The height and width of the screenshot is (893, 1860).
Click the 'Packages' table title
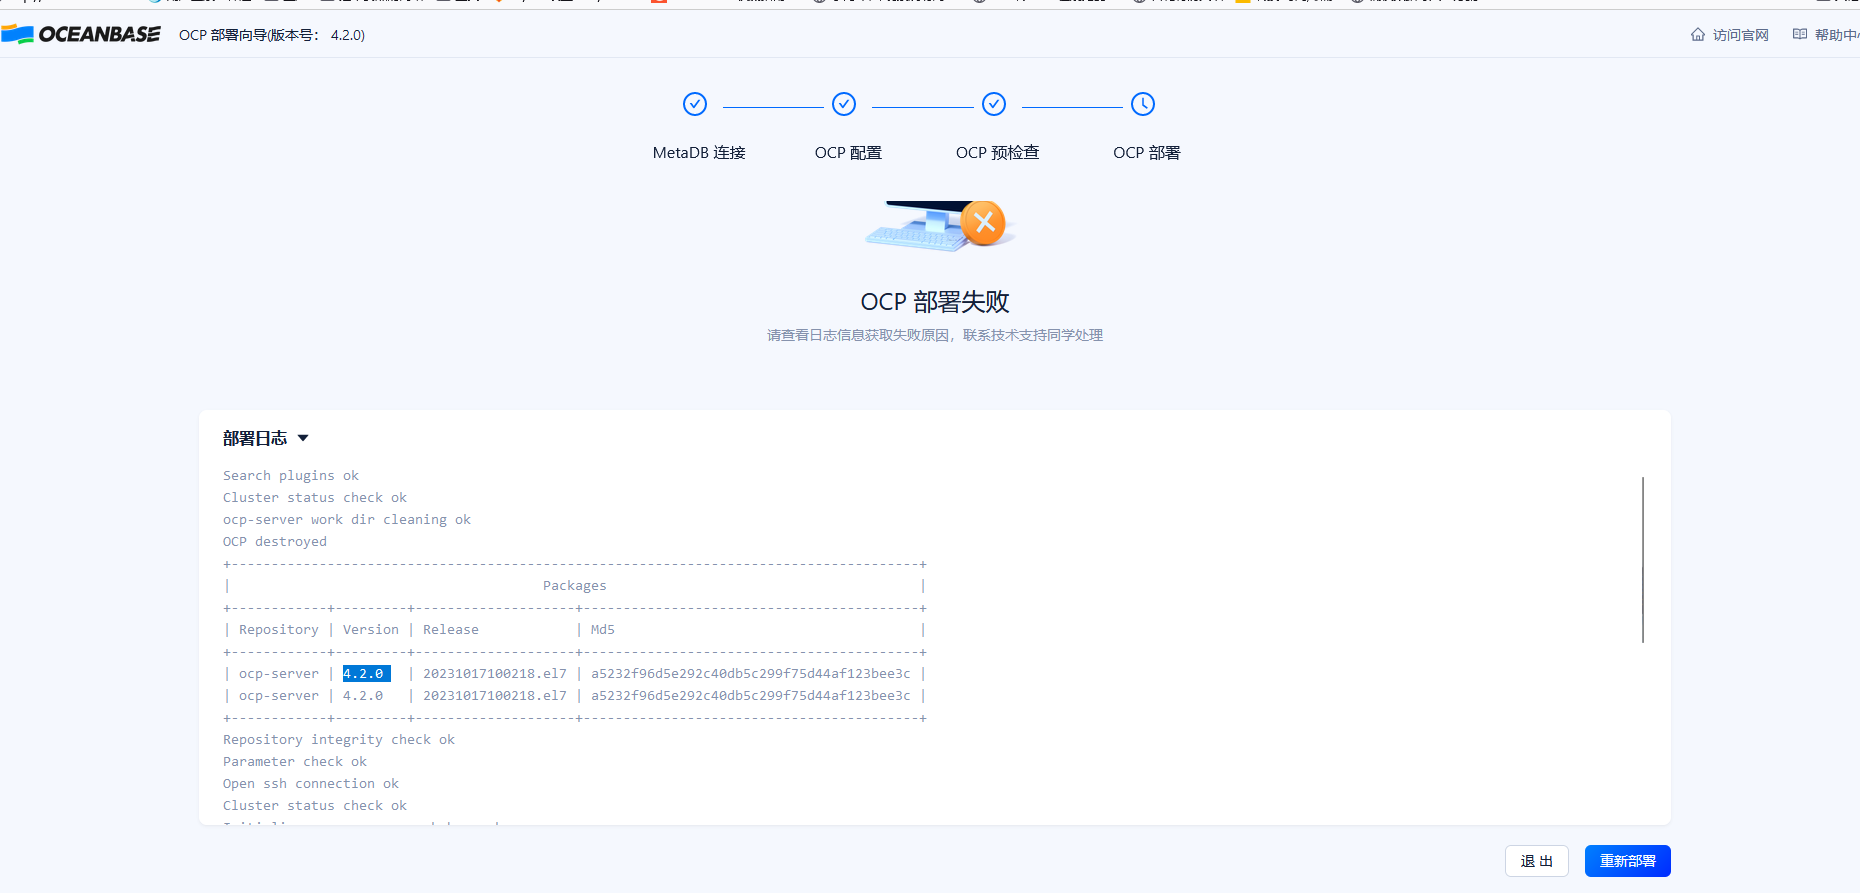pos(575,586)
